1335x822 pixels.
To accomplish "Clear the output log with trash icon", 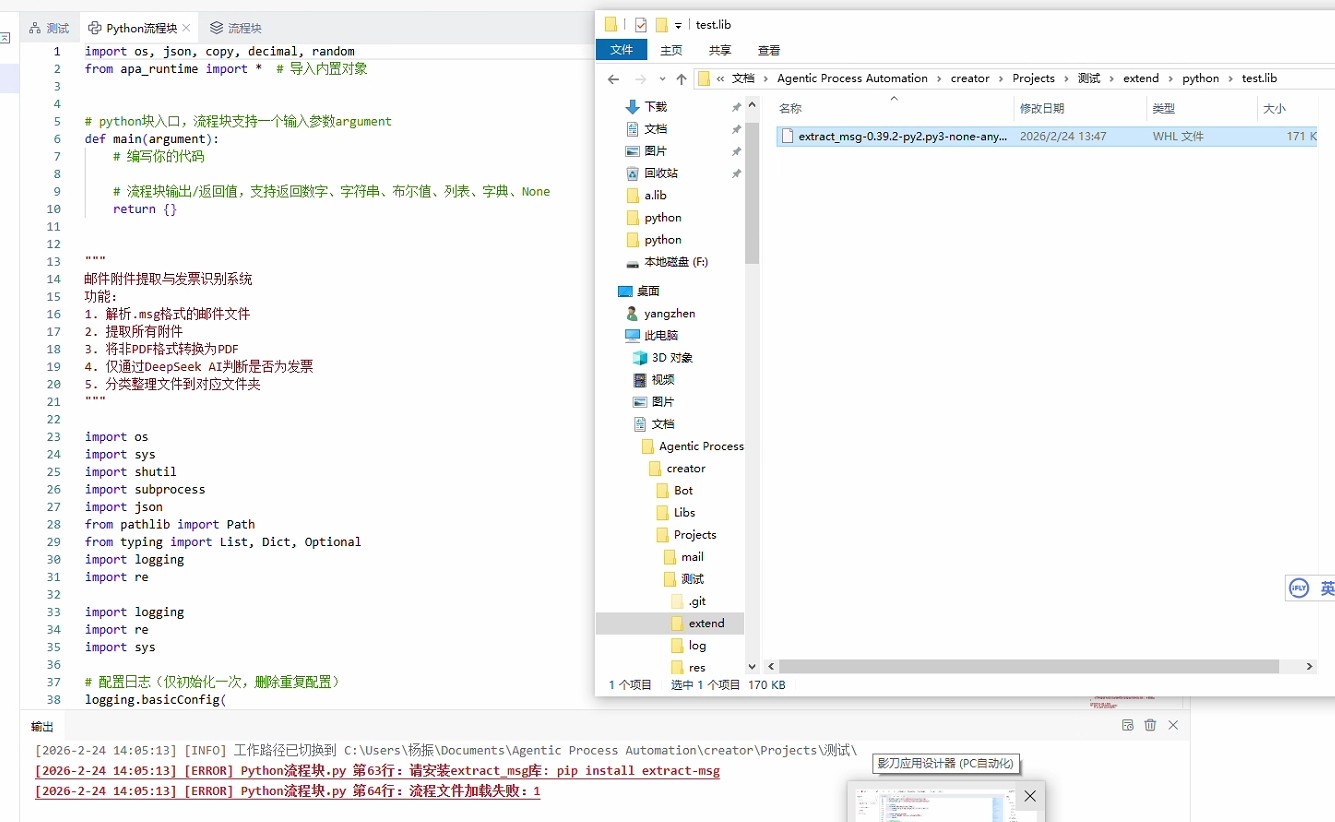I will pyautogui.click(x=1150, y=725).
